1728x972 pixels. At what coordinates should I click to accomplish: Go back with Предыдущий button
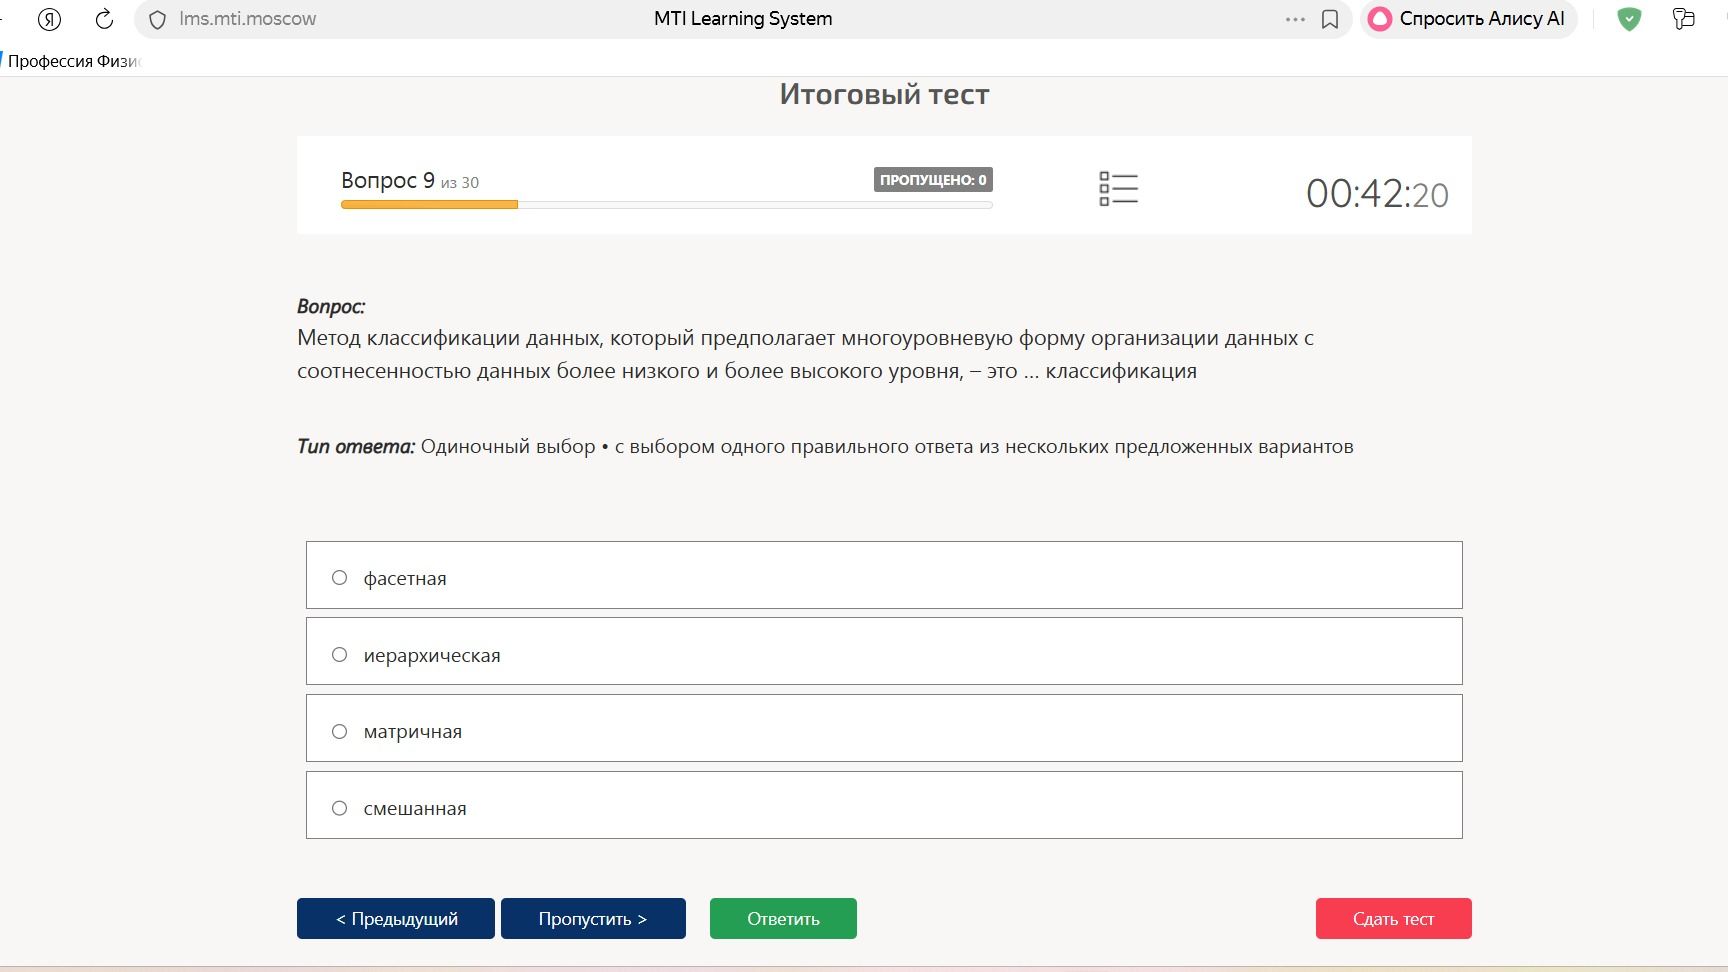click(x=396, y=918)
